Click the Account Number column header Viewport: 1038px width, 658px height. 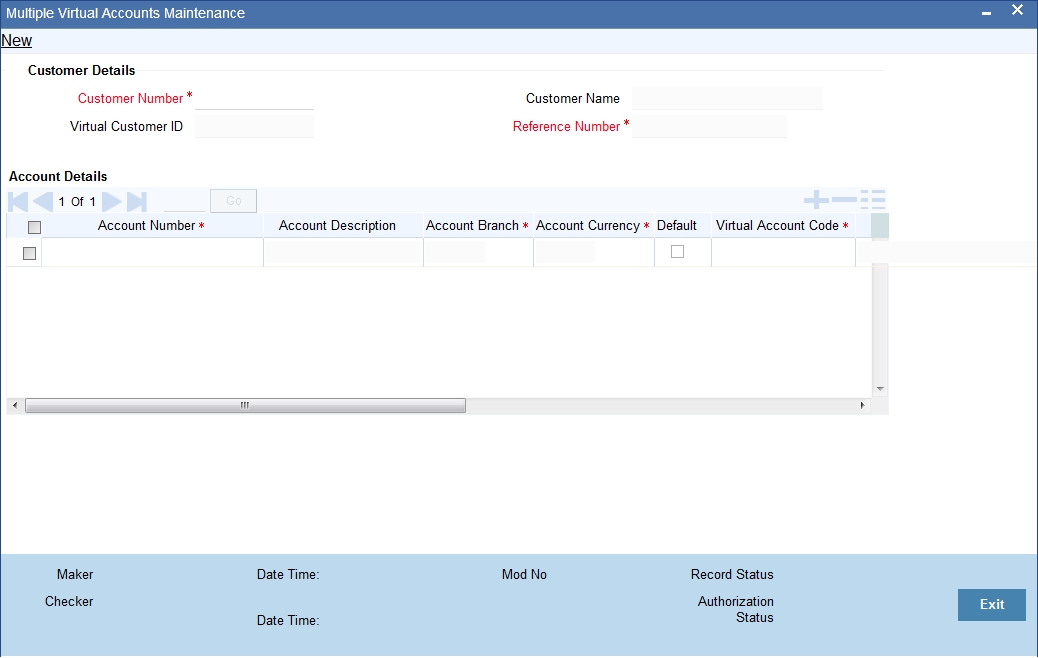(152, 226)
